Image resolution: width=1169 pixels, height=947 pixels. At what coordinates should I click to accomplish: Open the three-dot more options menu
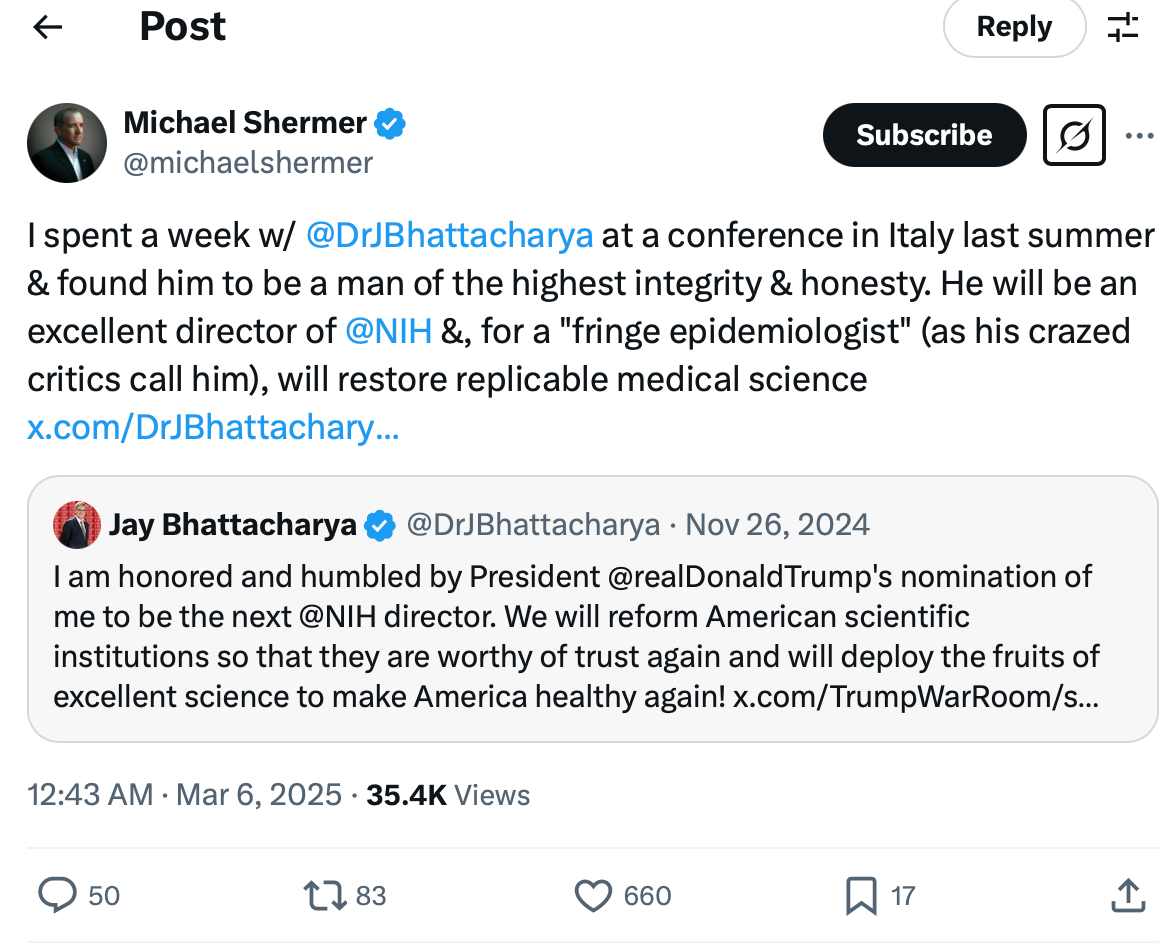[x=1139, y=135]
